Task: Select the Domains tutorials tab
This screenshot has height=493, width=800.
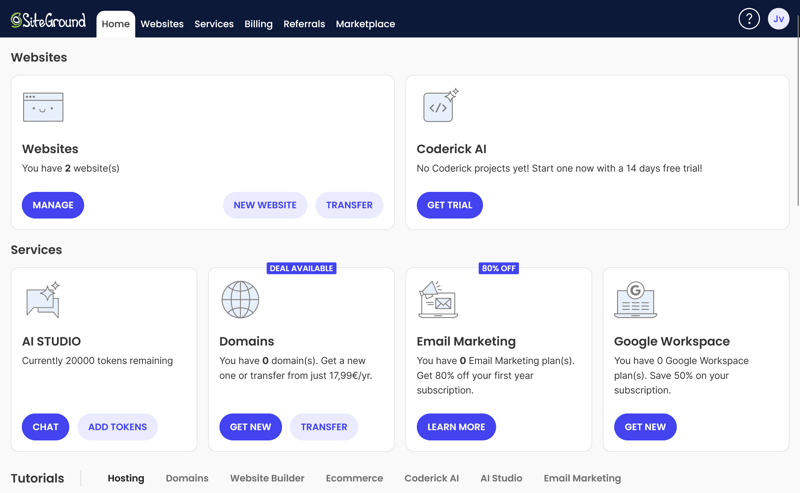Action: pyautogui.click(x=187, y=478)
